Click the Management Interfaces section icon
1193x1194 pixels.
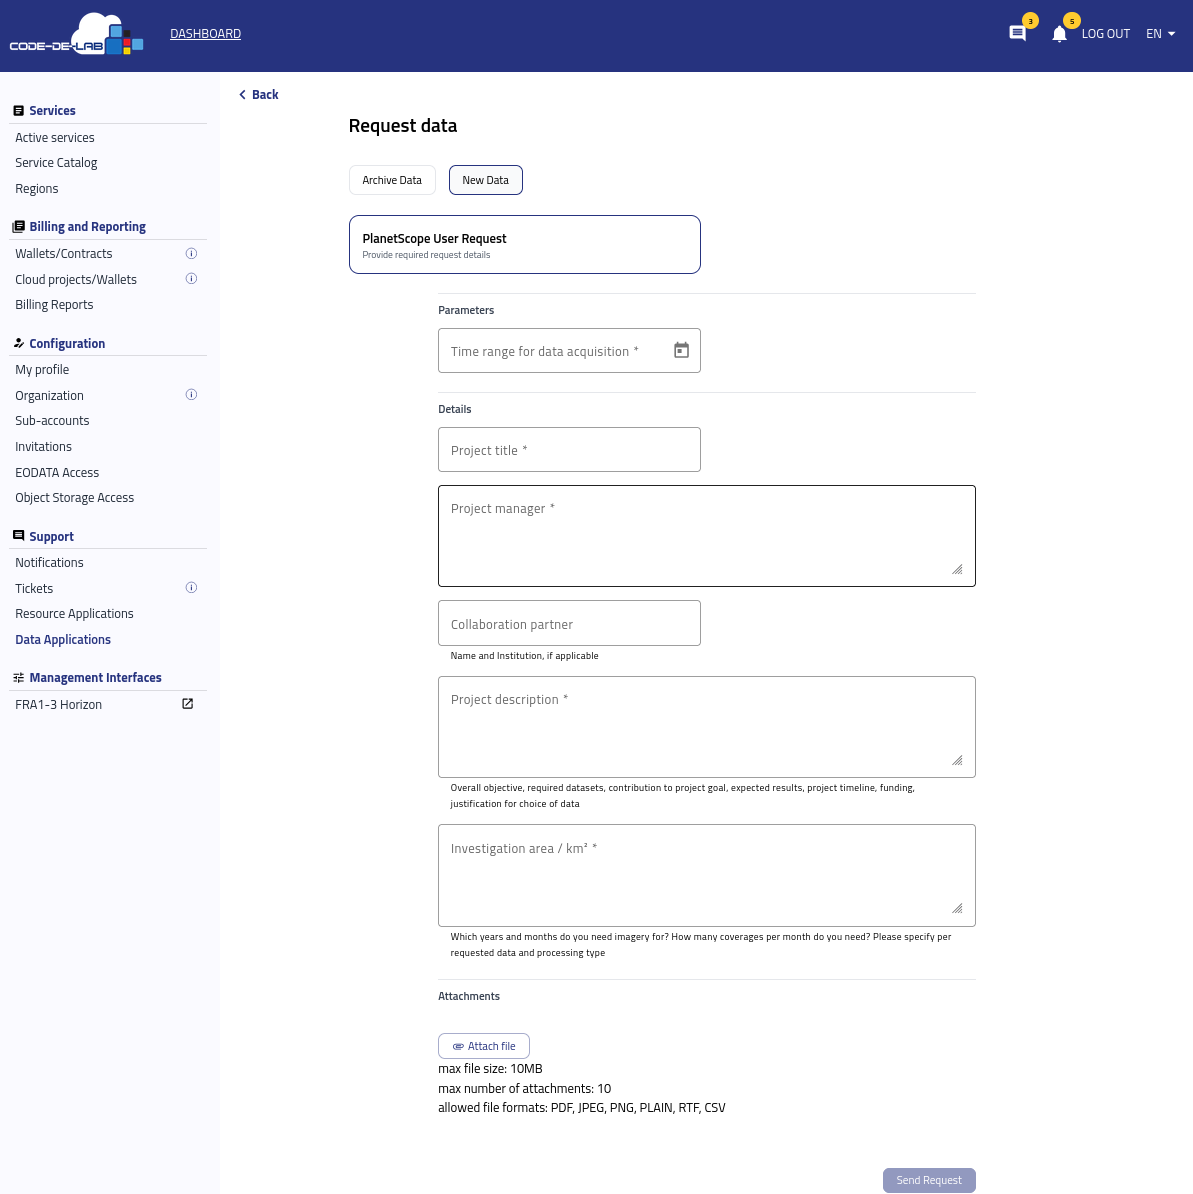tap(19, 677)
